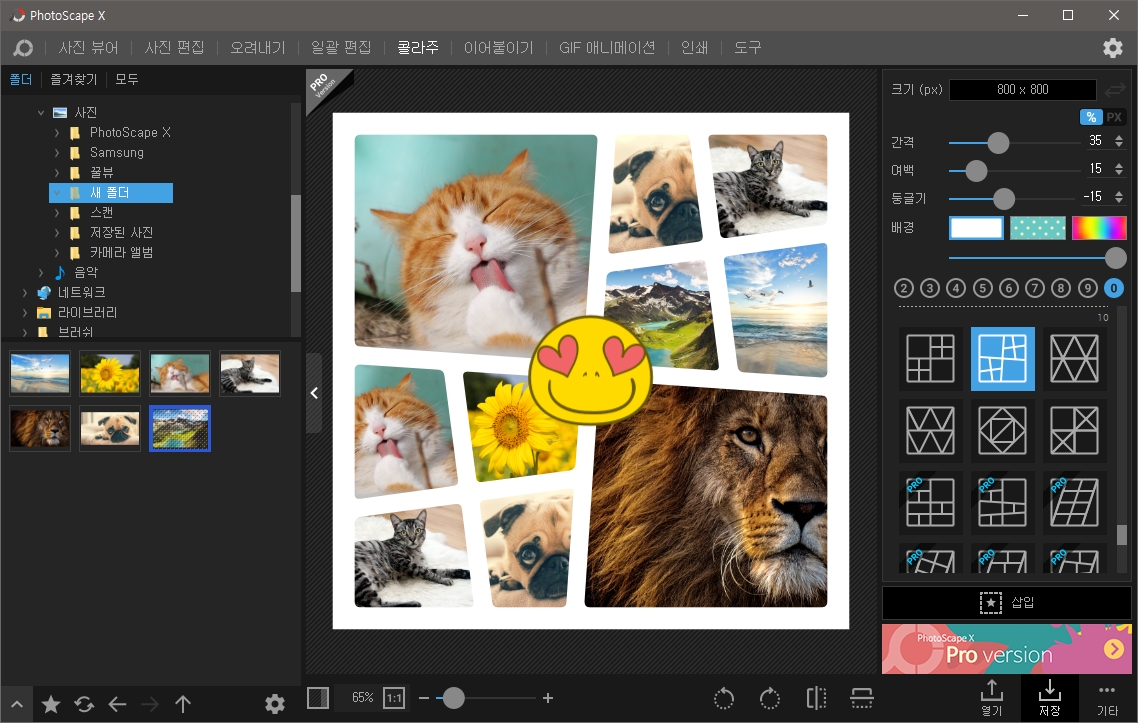Expand the 스캔 folder
1138x723 pixels.
(x=57, y=213)
